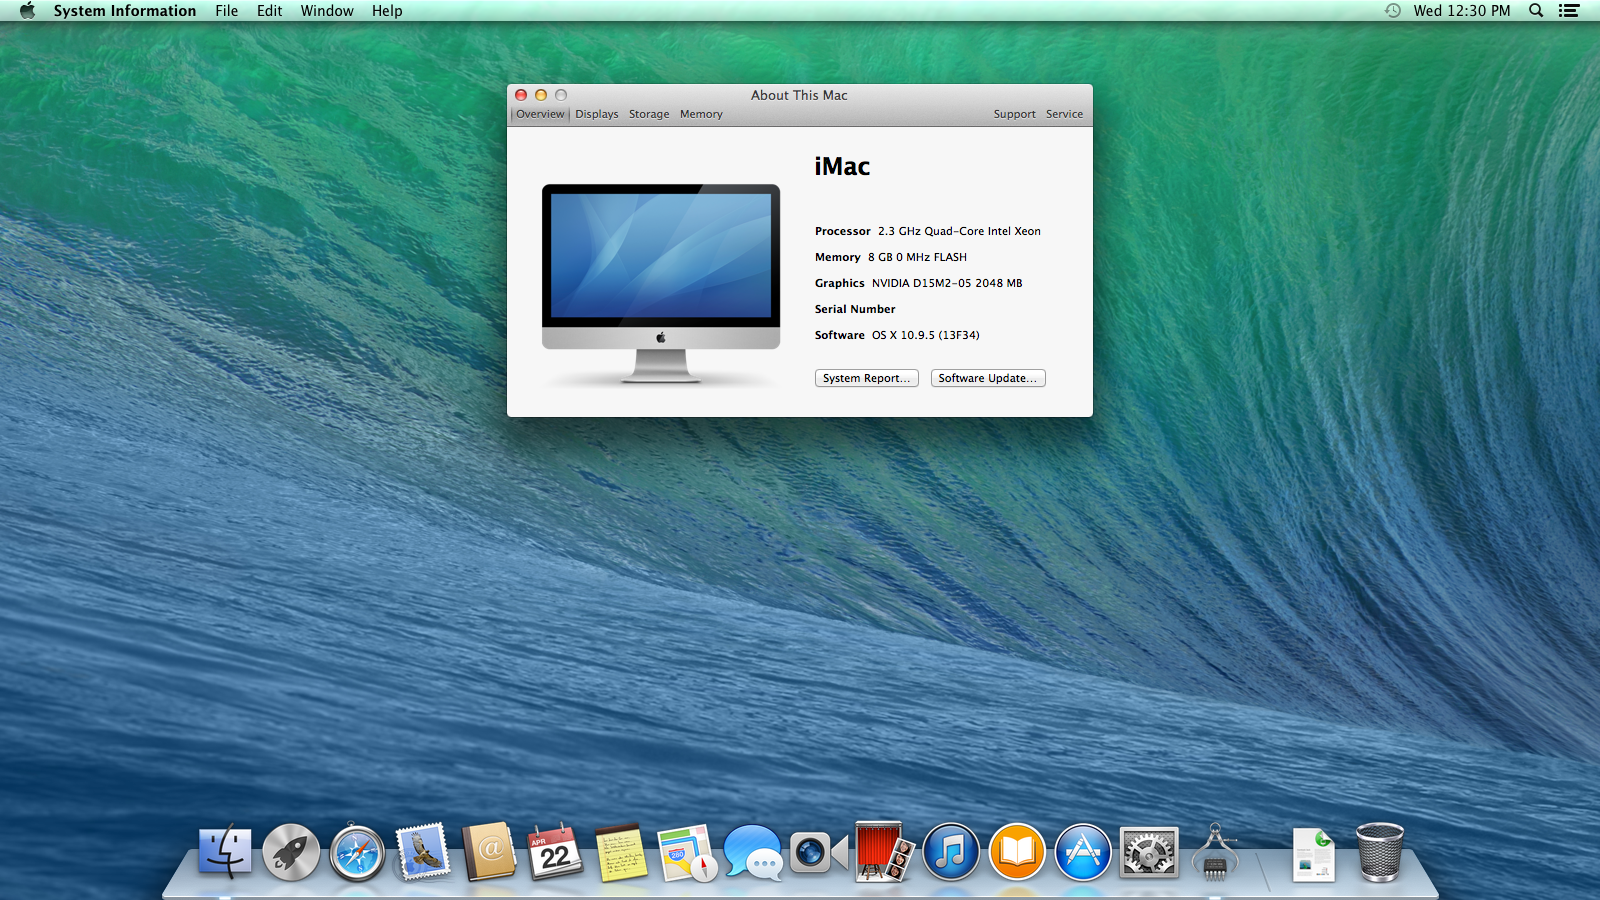Click the Messages speech bubble icon
This screenshot has height=900, width=1600.
[753, 853]
